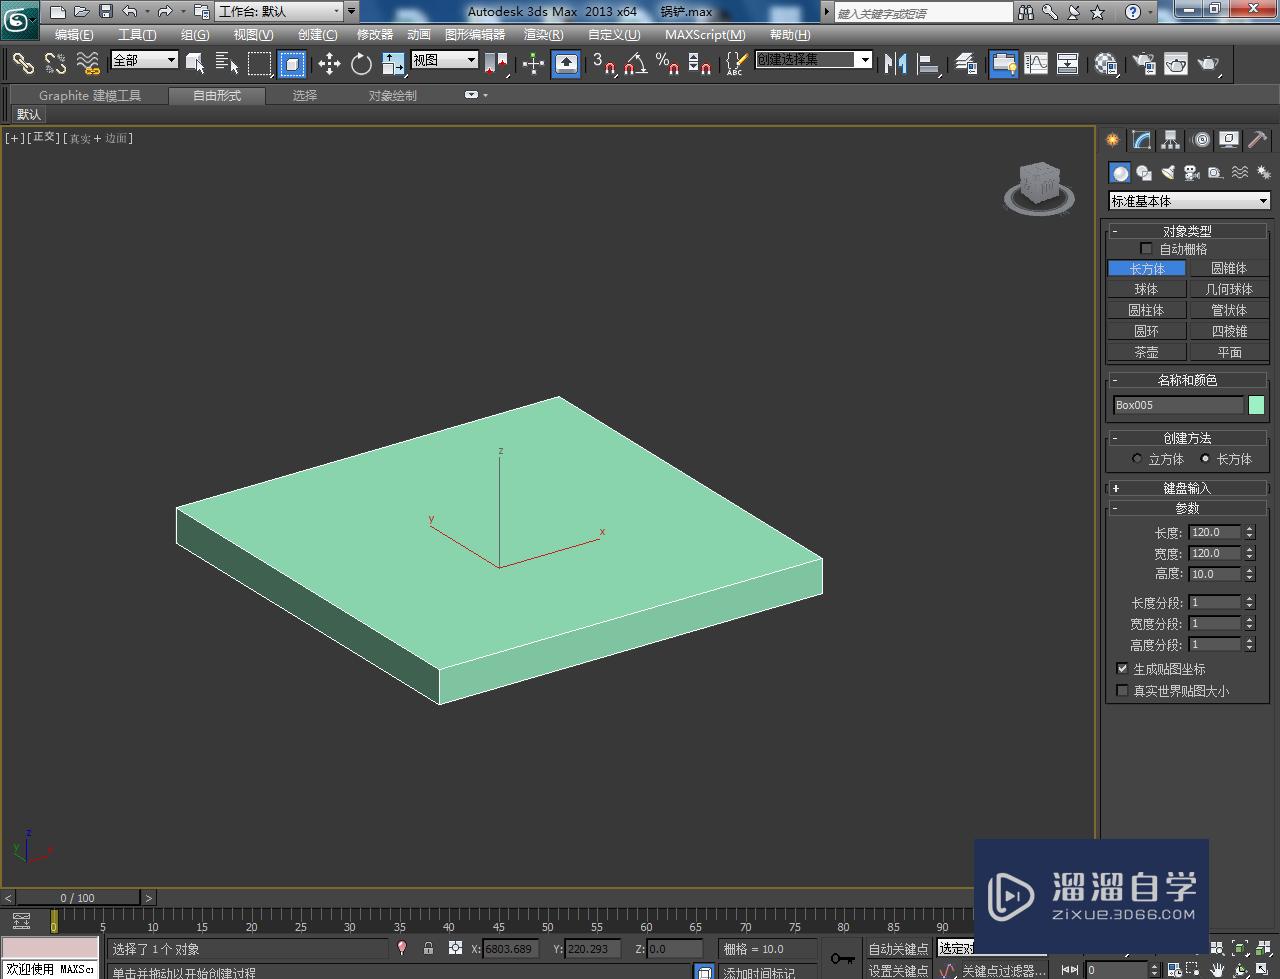
Task: Enable 真实世界贴图大小 checkbox
Action: (x=1122, y=691)
